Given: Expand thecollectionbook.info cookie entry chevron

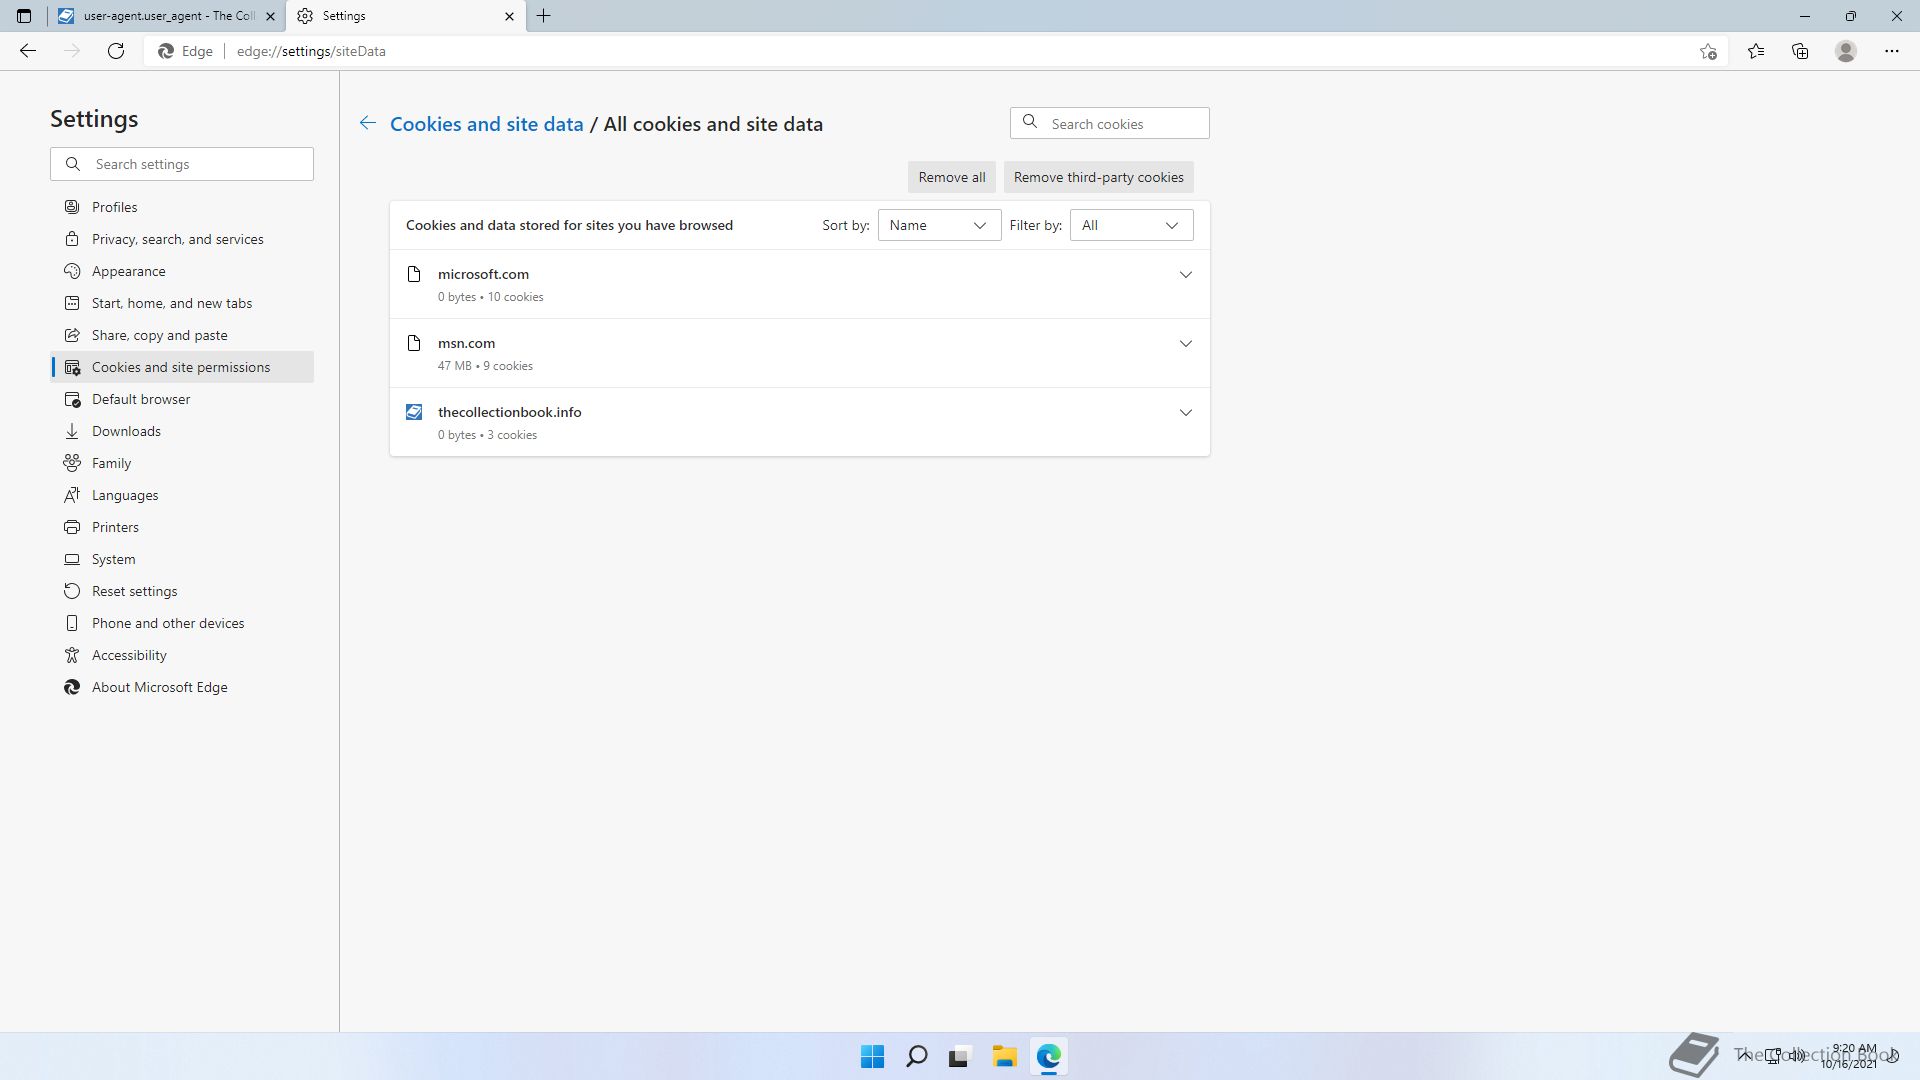Looking at the screenshot, I should [1185, 412].
